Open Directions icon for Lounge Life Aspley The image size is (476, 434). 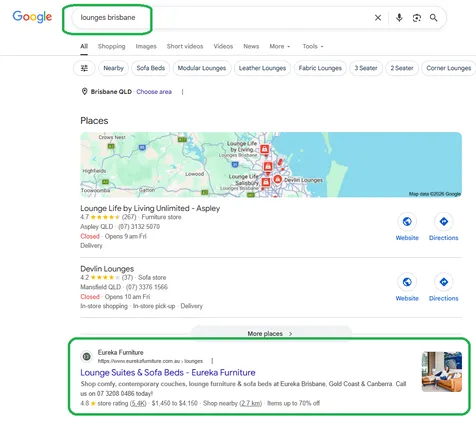[x=444, y=221]
